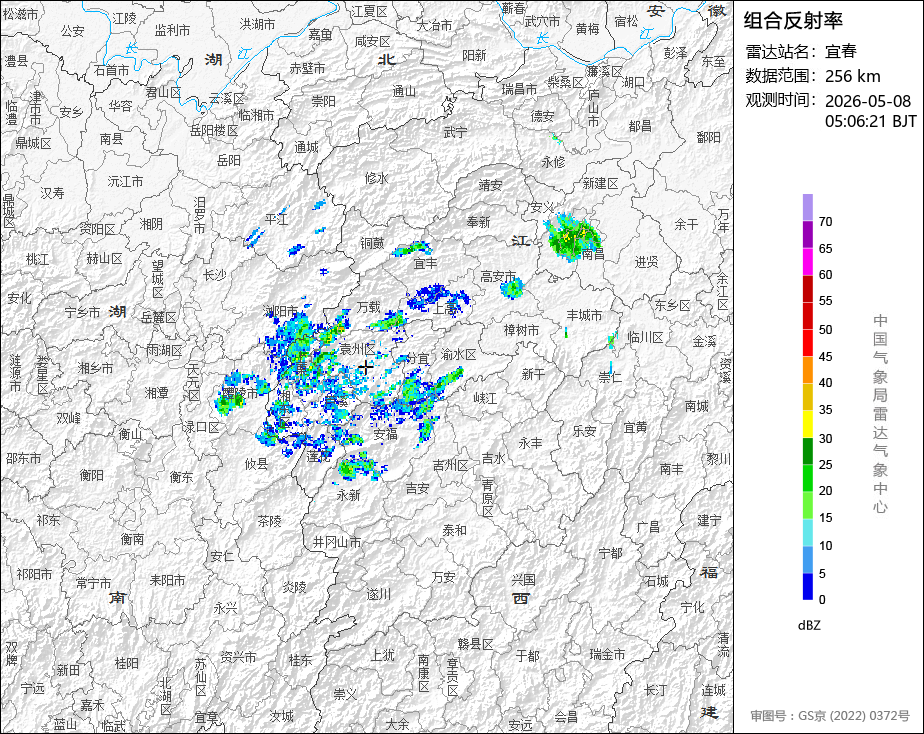Click the legend value label 25

coord(826,465)
